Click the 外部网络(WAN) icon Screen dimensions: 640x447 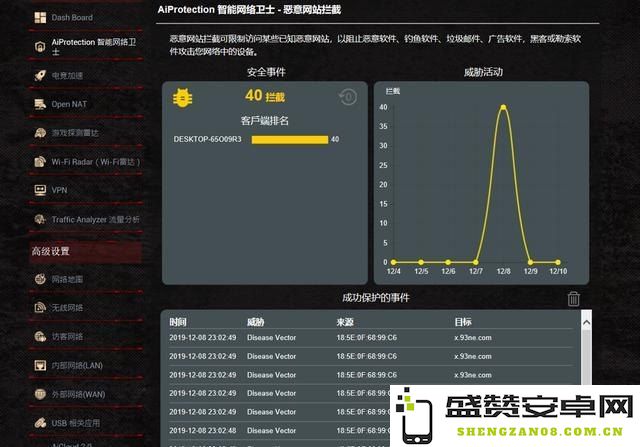point(40,394)
